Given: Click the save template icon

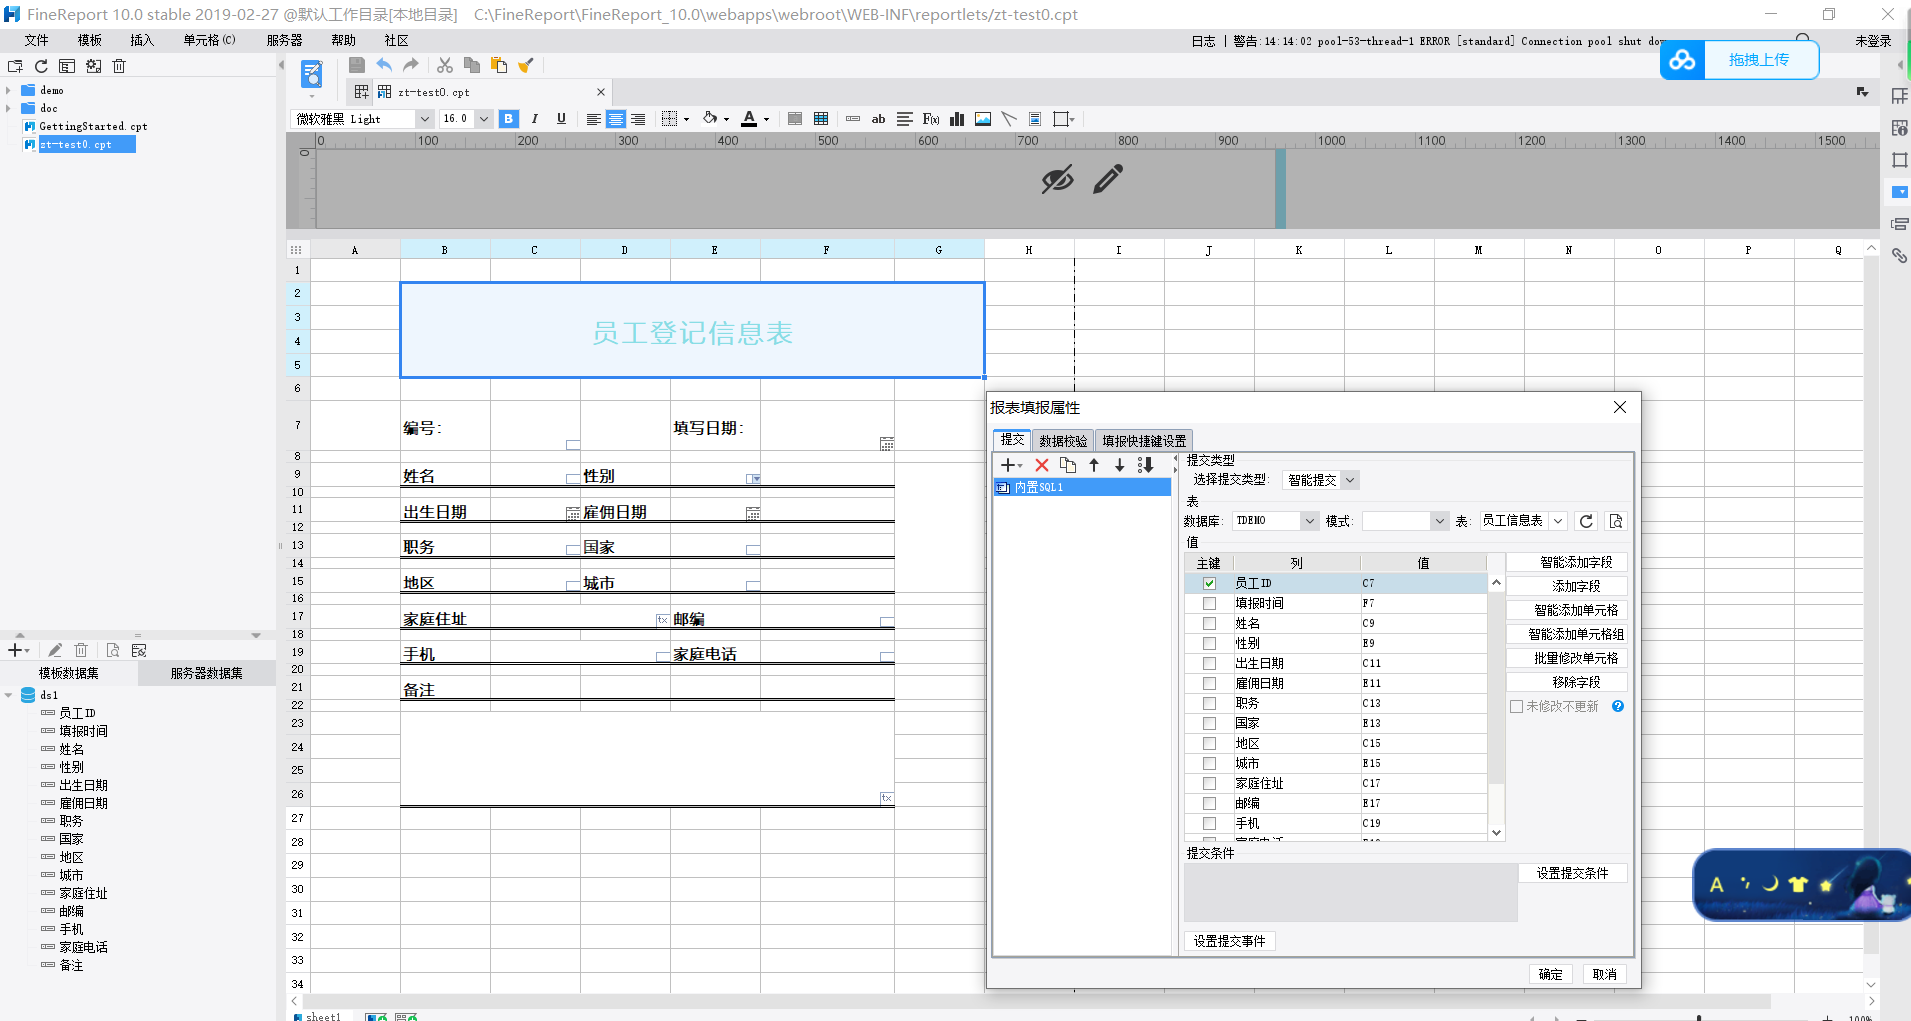Looking at the screenshot, I should (x=357, y=65).
